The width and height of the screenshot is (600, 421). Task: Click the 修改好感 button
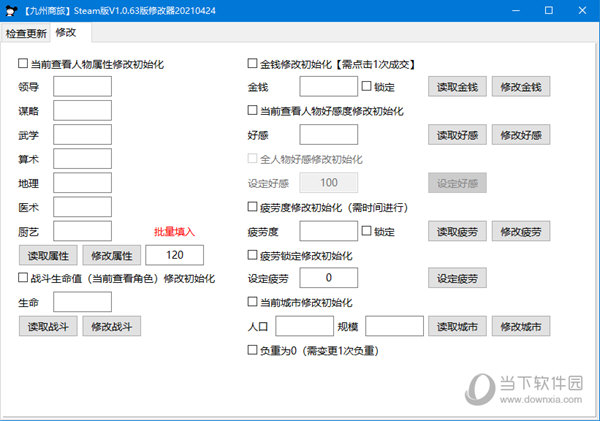point(521,135)
